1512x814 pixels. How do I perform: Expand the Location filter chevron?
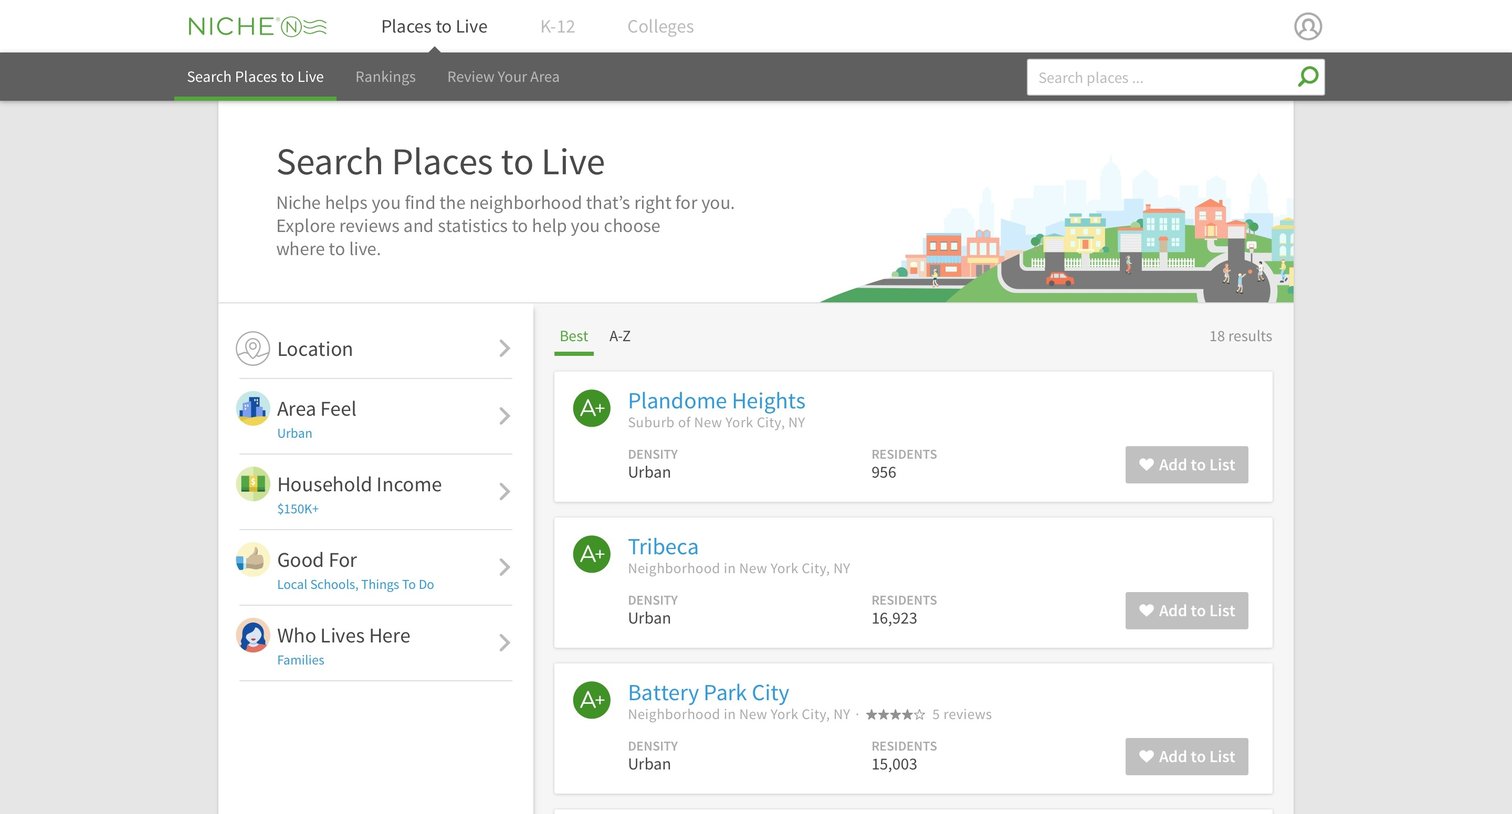(x=504, y=349)
